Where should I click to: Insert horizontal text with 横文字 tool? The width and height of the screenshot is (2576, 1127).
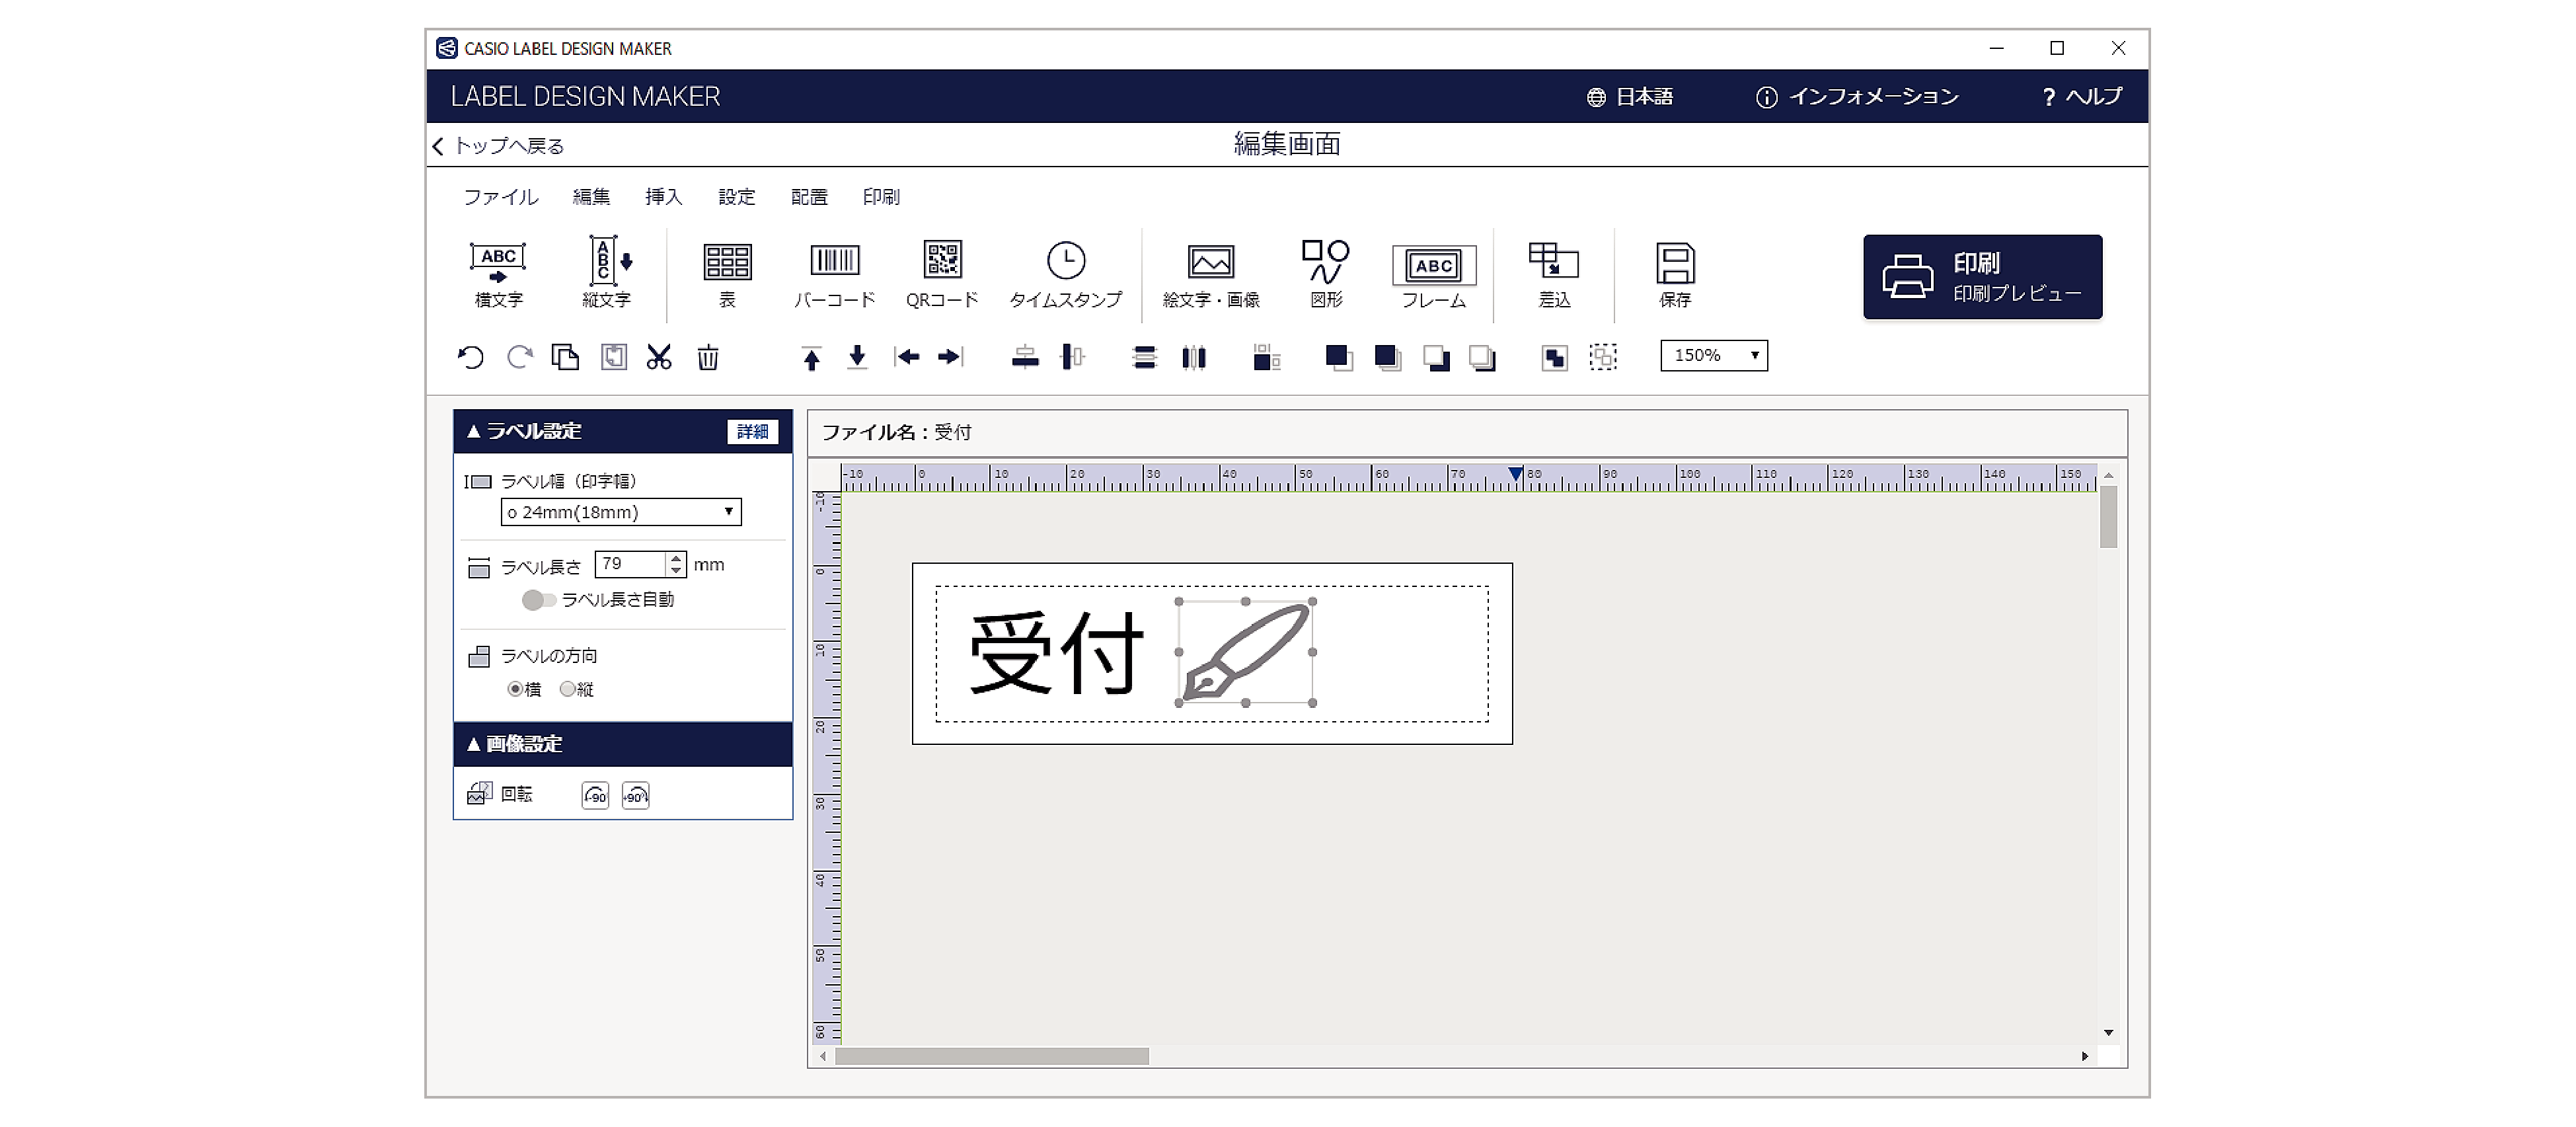(x=498, y=274)
